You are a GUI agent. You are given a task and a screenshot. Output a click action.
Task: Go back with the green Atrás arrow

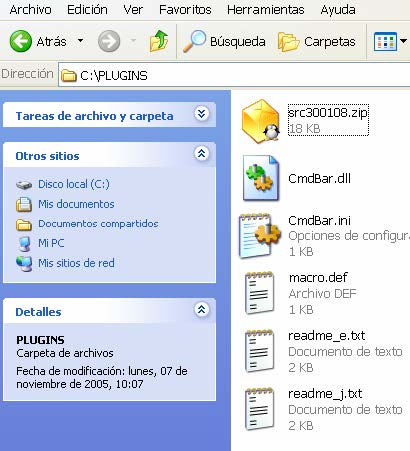21,41
